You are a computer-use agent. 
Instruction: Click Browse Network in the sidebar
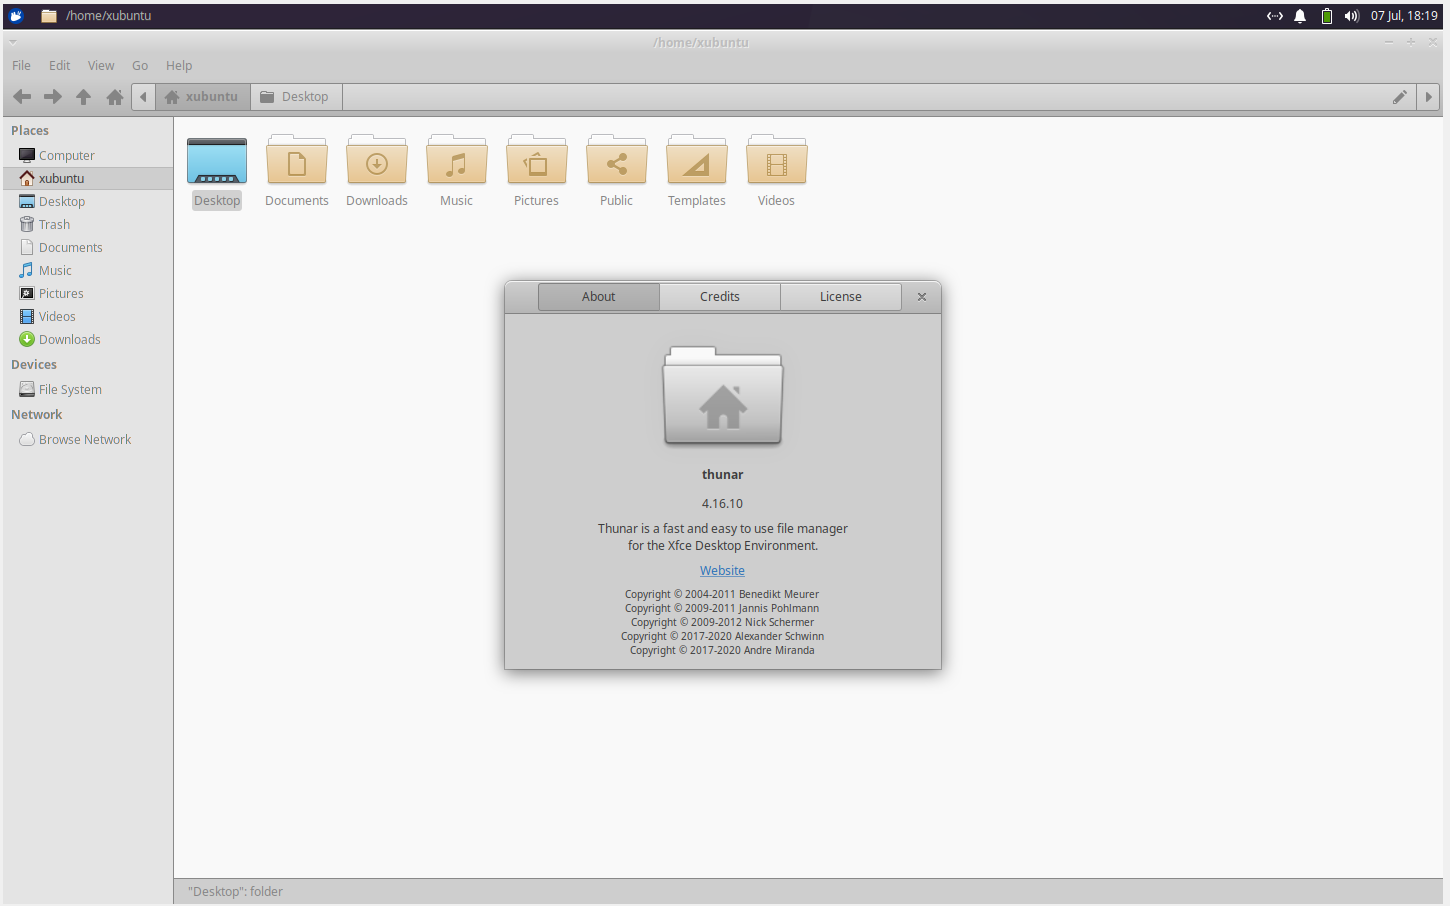[x=85, y=439]
